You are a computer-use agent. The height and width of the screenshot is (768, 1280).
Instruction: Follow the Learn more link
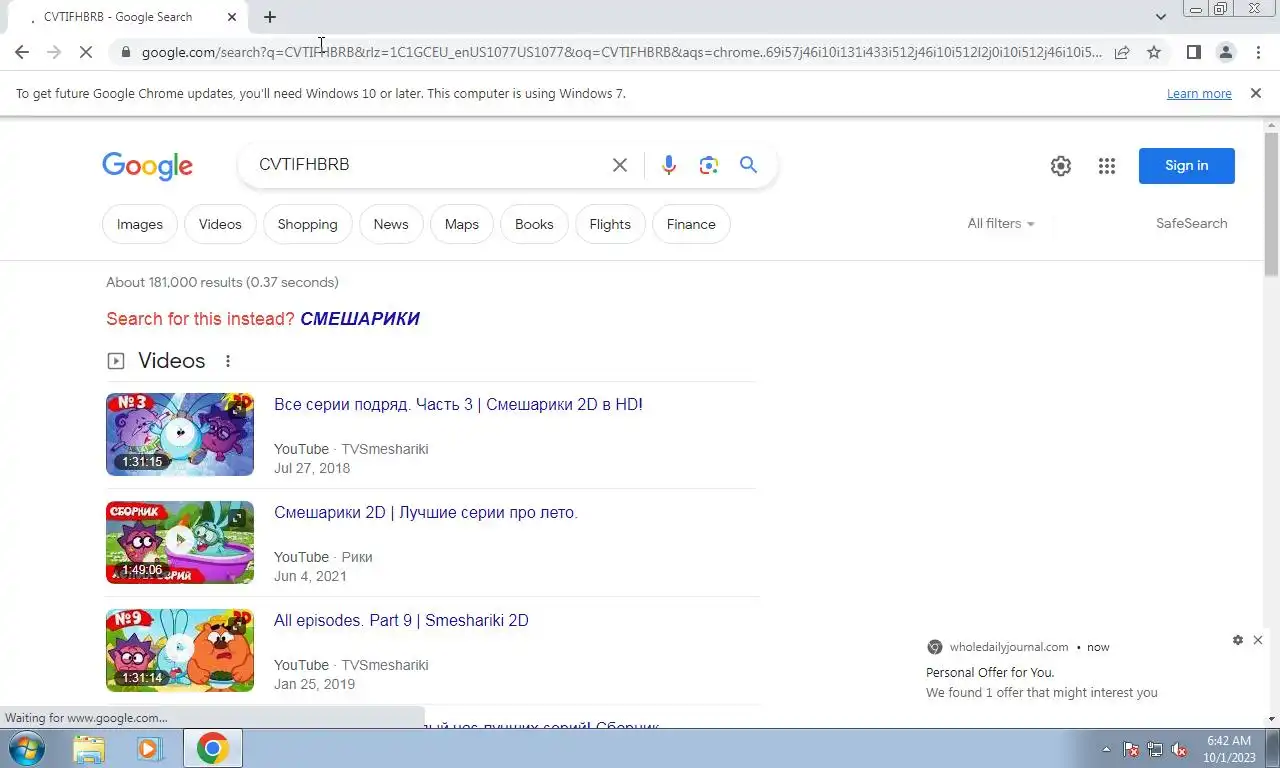pos(1199,93)
